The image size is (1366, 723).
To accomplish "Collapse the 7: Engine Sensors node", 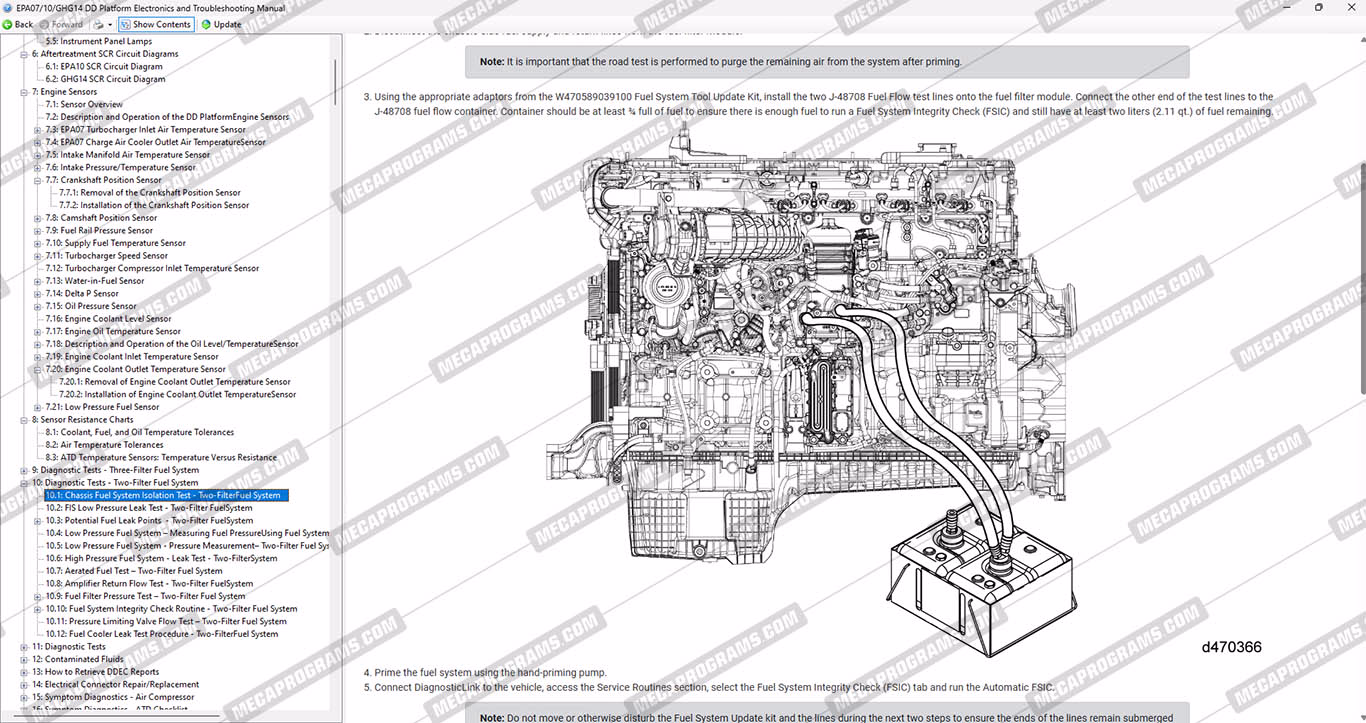I will 24,92.
